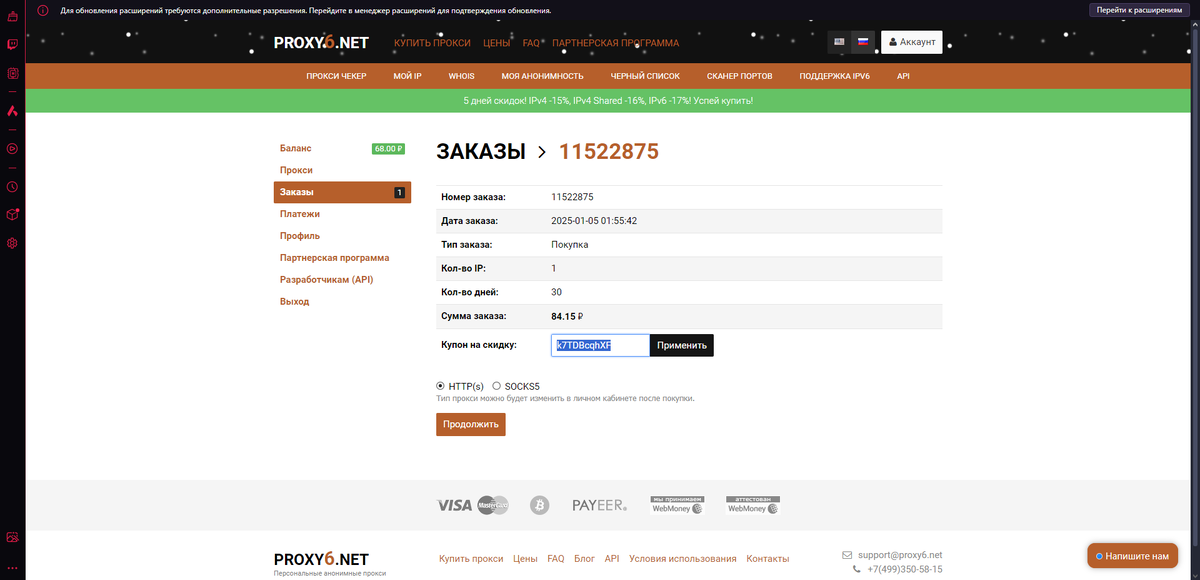Select the SOCKS5 proxy type
The width and height of the screenshot is (1200, 580).
point(497,386)
